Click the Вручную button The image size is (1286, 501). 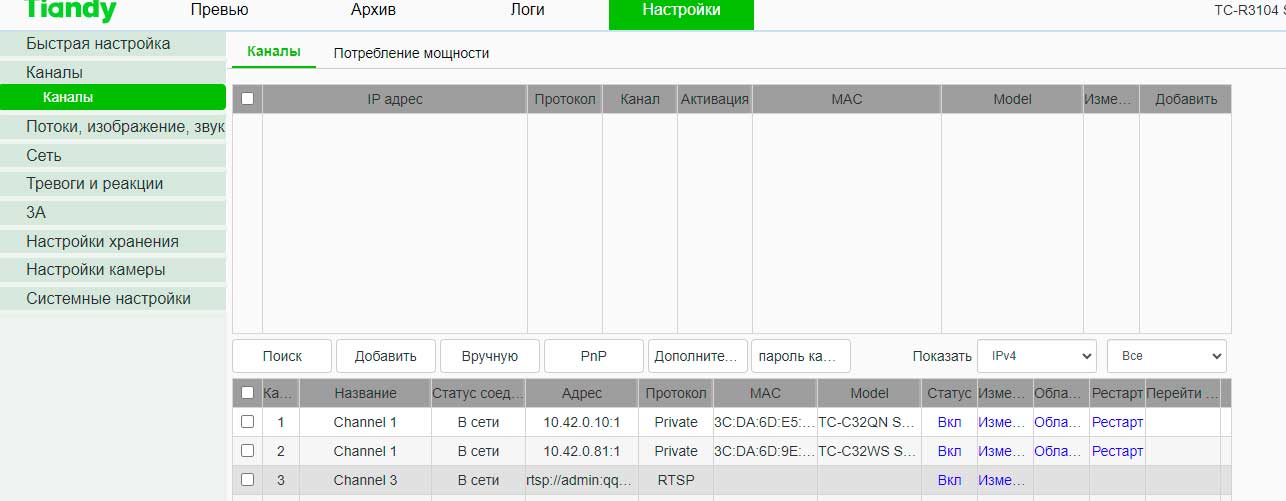click(490, 356)
